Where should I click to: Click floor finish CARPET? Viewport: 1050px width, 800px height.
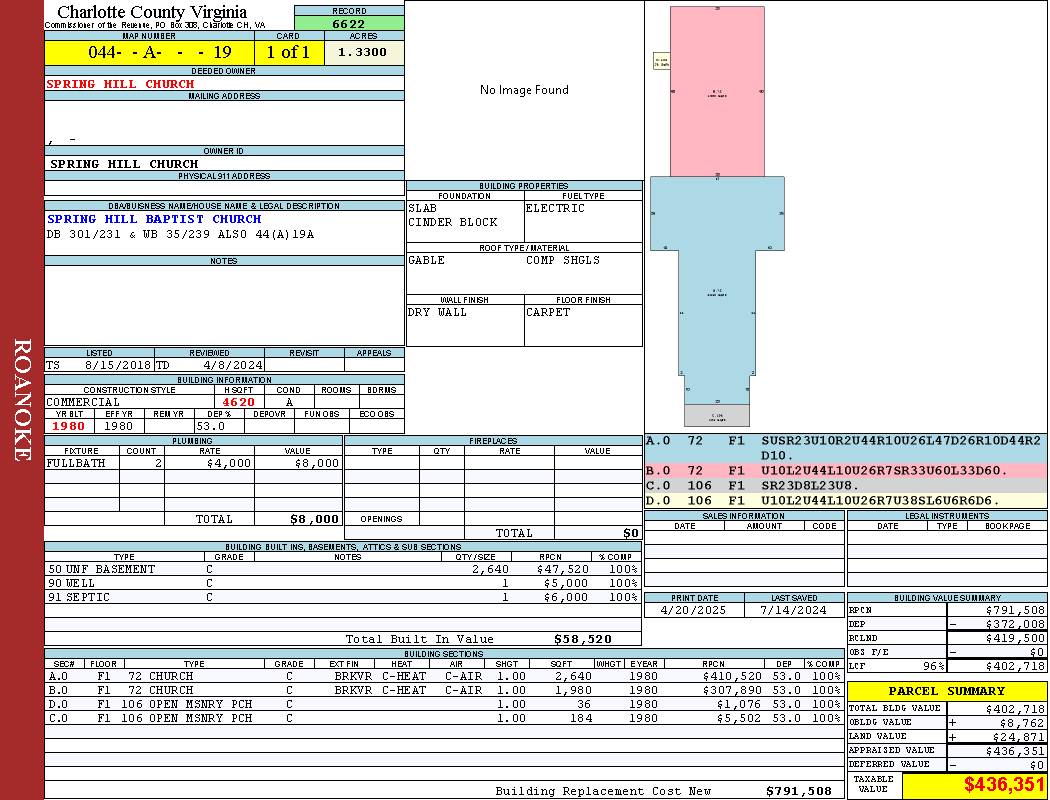point(548,312)
